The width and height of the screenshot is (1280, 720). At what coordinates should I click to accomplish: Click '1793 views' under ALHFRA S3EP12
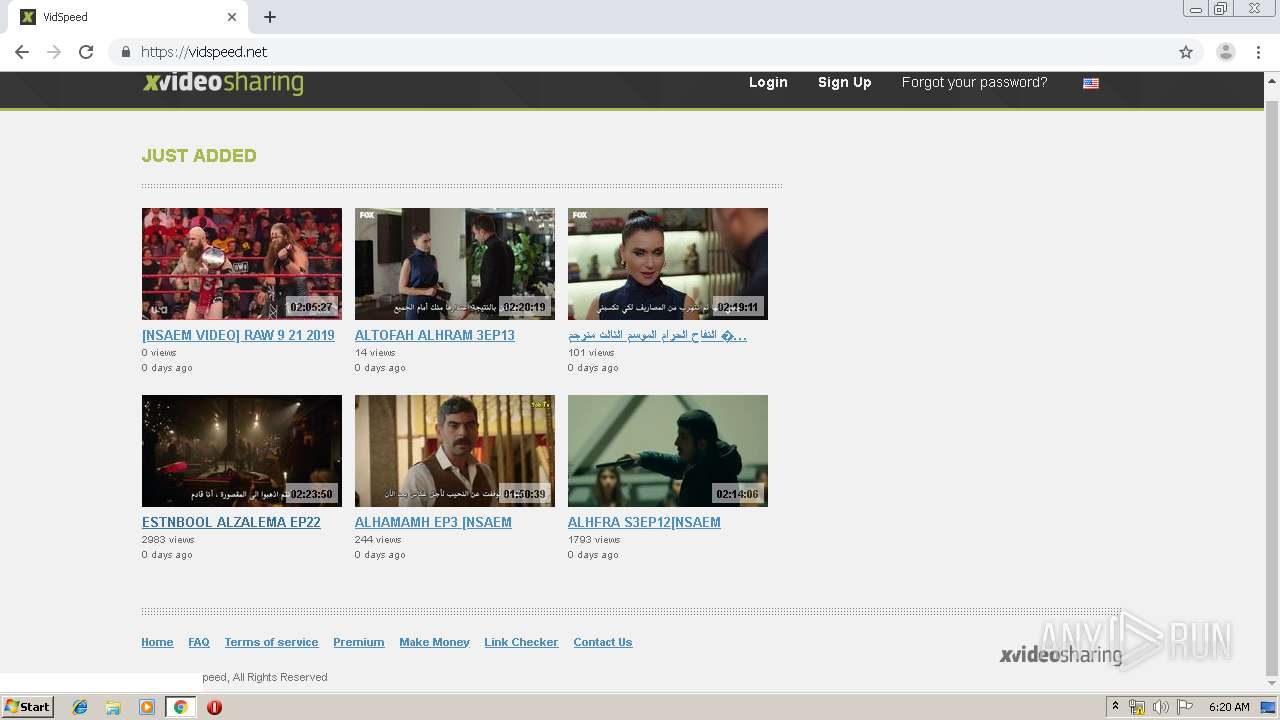pyautogui.click(x=594, y=539)
